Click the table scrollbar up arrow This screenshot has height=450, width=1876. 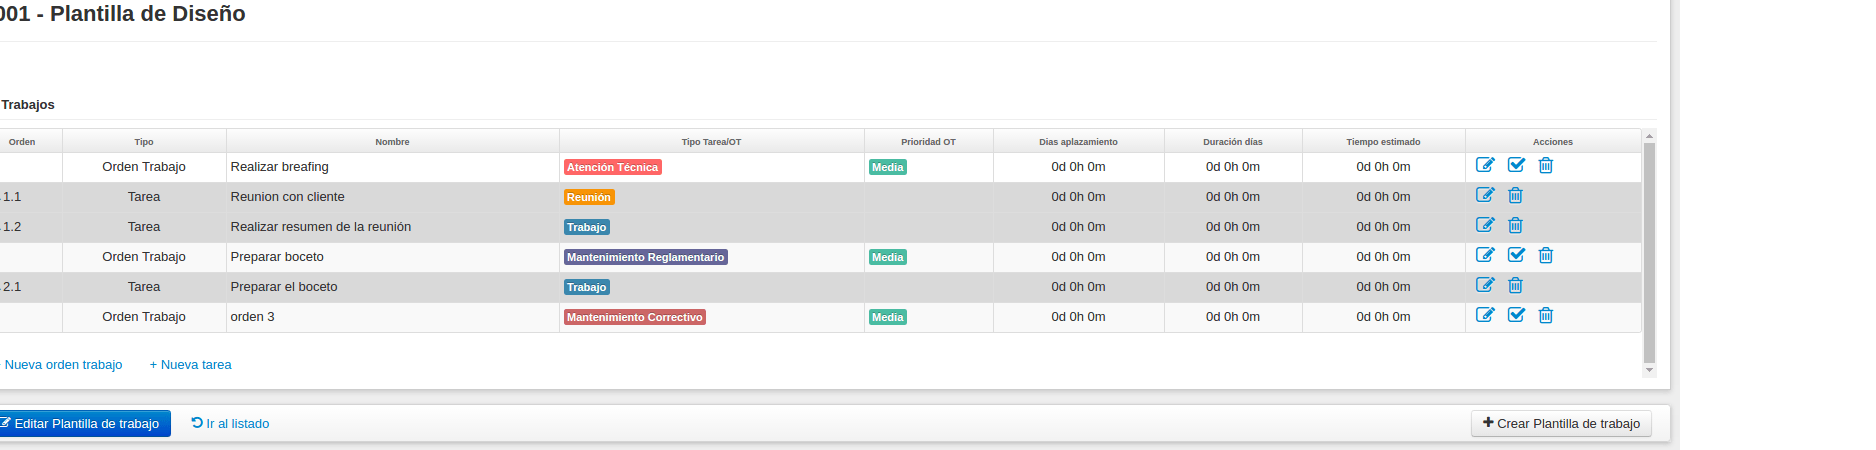pos(1649,135)
